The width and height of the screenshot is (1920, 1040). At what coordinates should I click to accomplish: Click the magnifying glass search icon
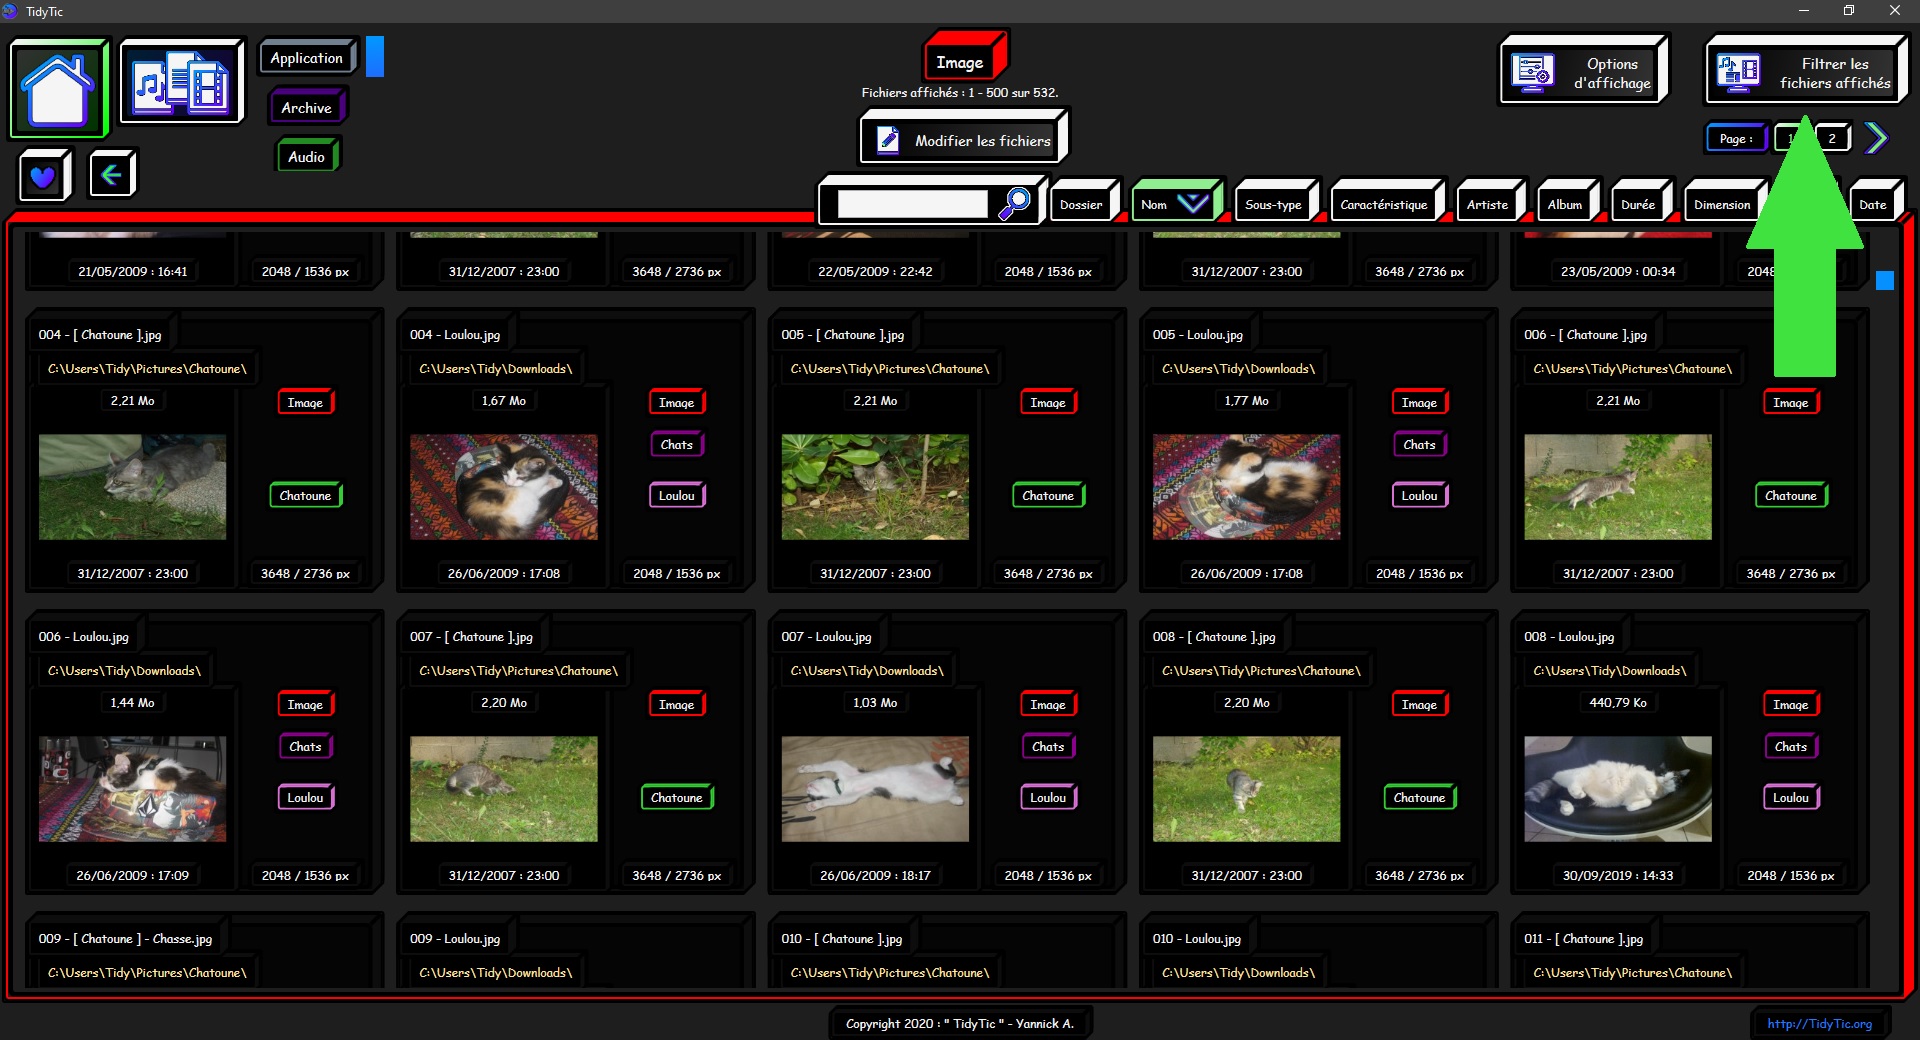pyautogui.click(x=1014, y=203)
